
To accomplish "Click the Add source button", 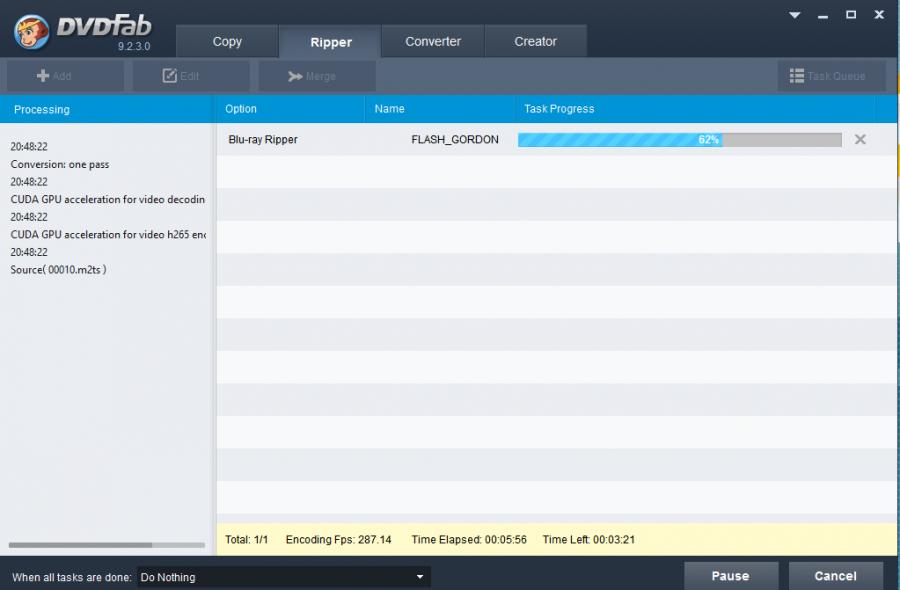I will click(x=65, y=76).
